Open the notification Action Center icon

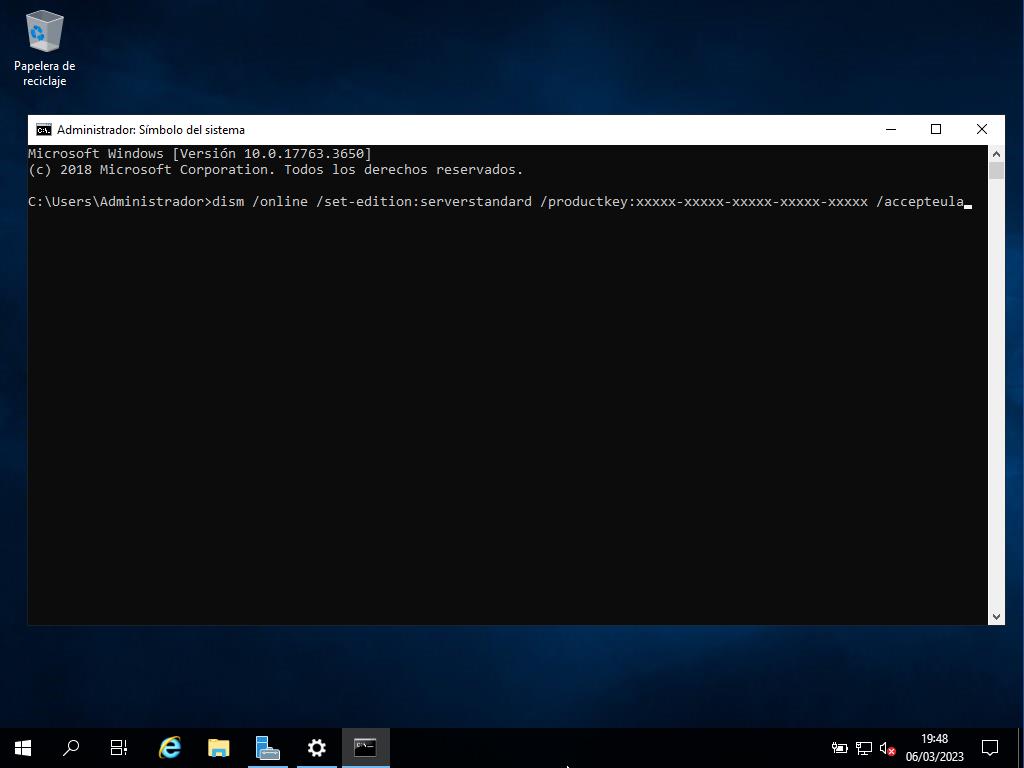pos(990,748)
